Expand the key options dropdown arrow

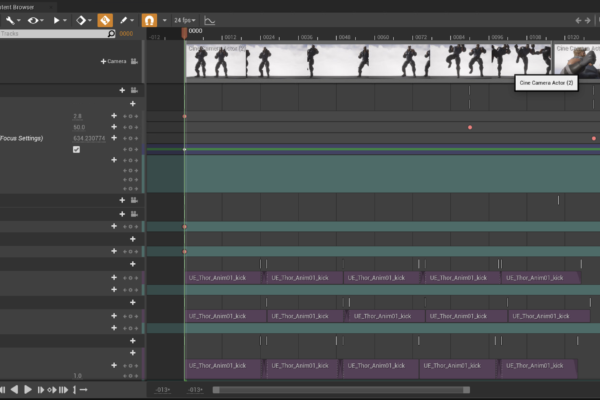coord(90,20)
